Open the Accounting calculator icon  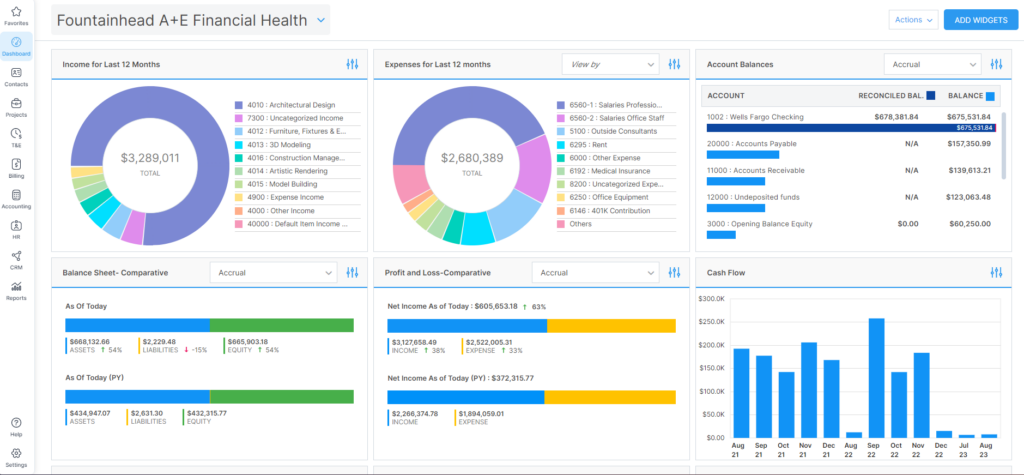click(16, 195)
